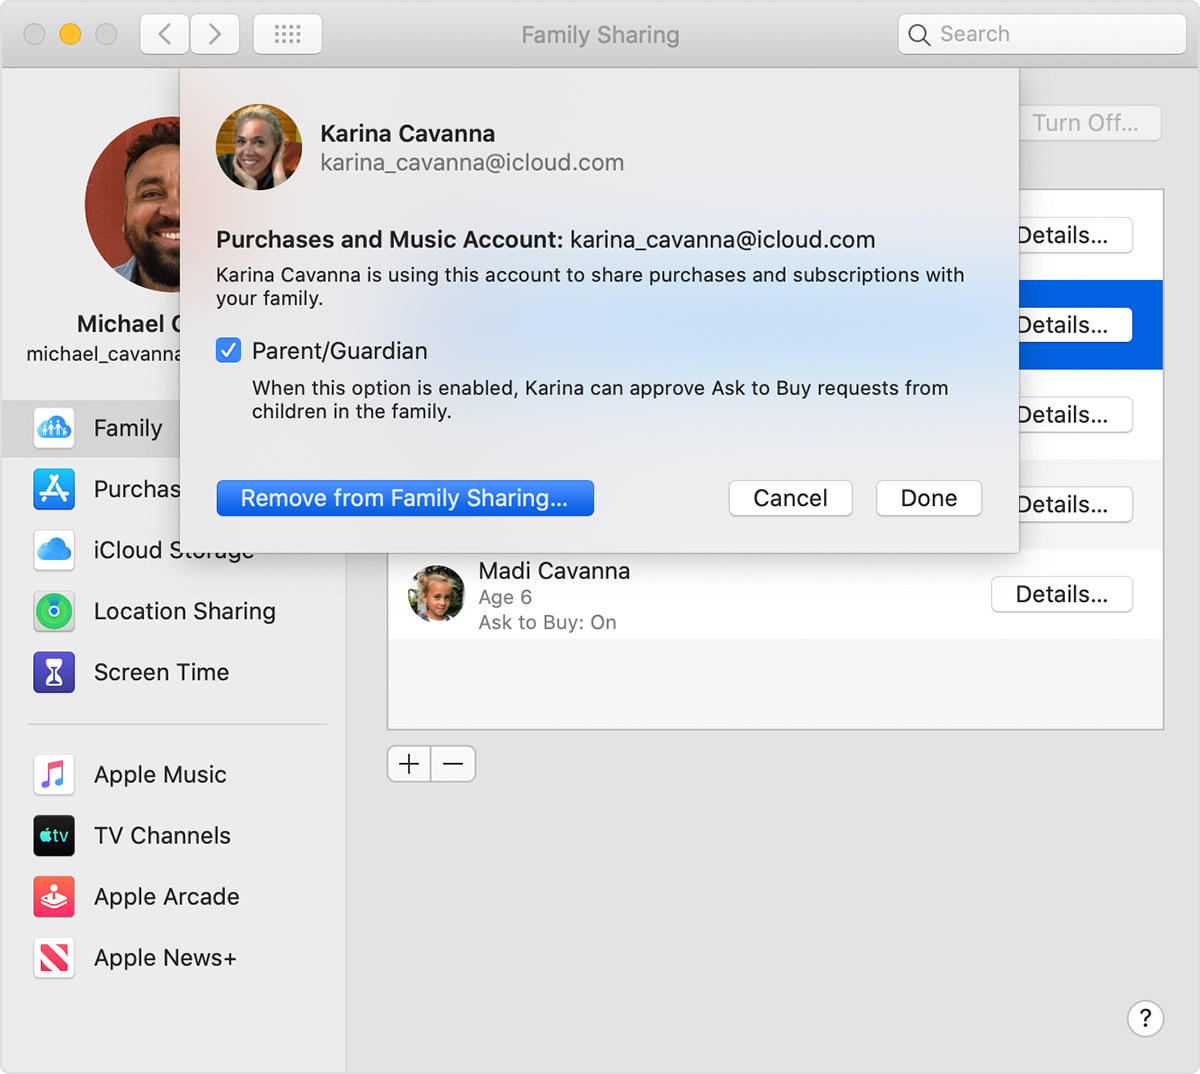Confirm with the Done button
1200x1074 pixels.
[x=928, y=498]
